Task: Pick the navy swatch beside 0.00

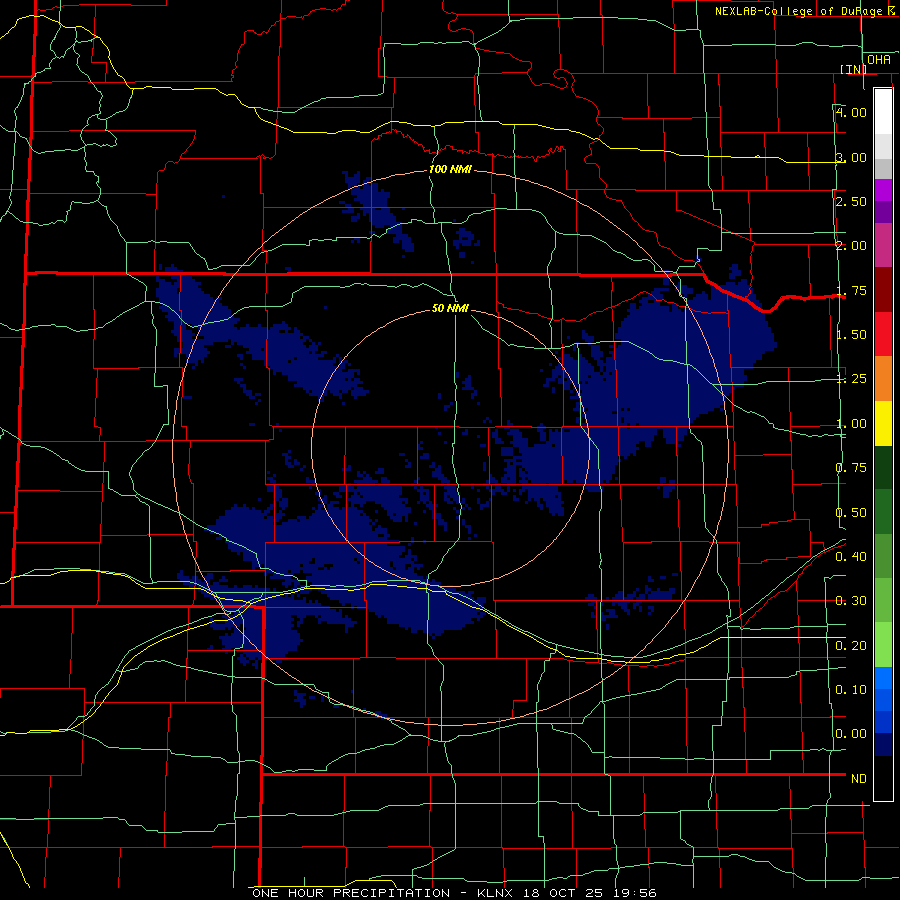Action: coord(883,745)
